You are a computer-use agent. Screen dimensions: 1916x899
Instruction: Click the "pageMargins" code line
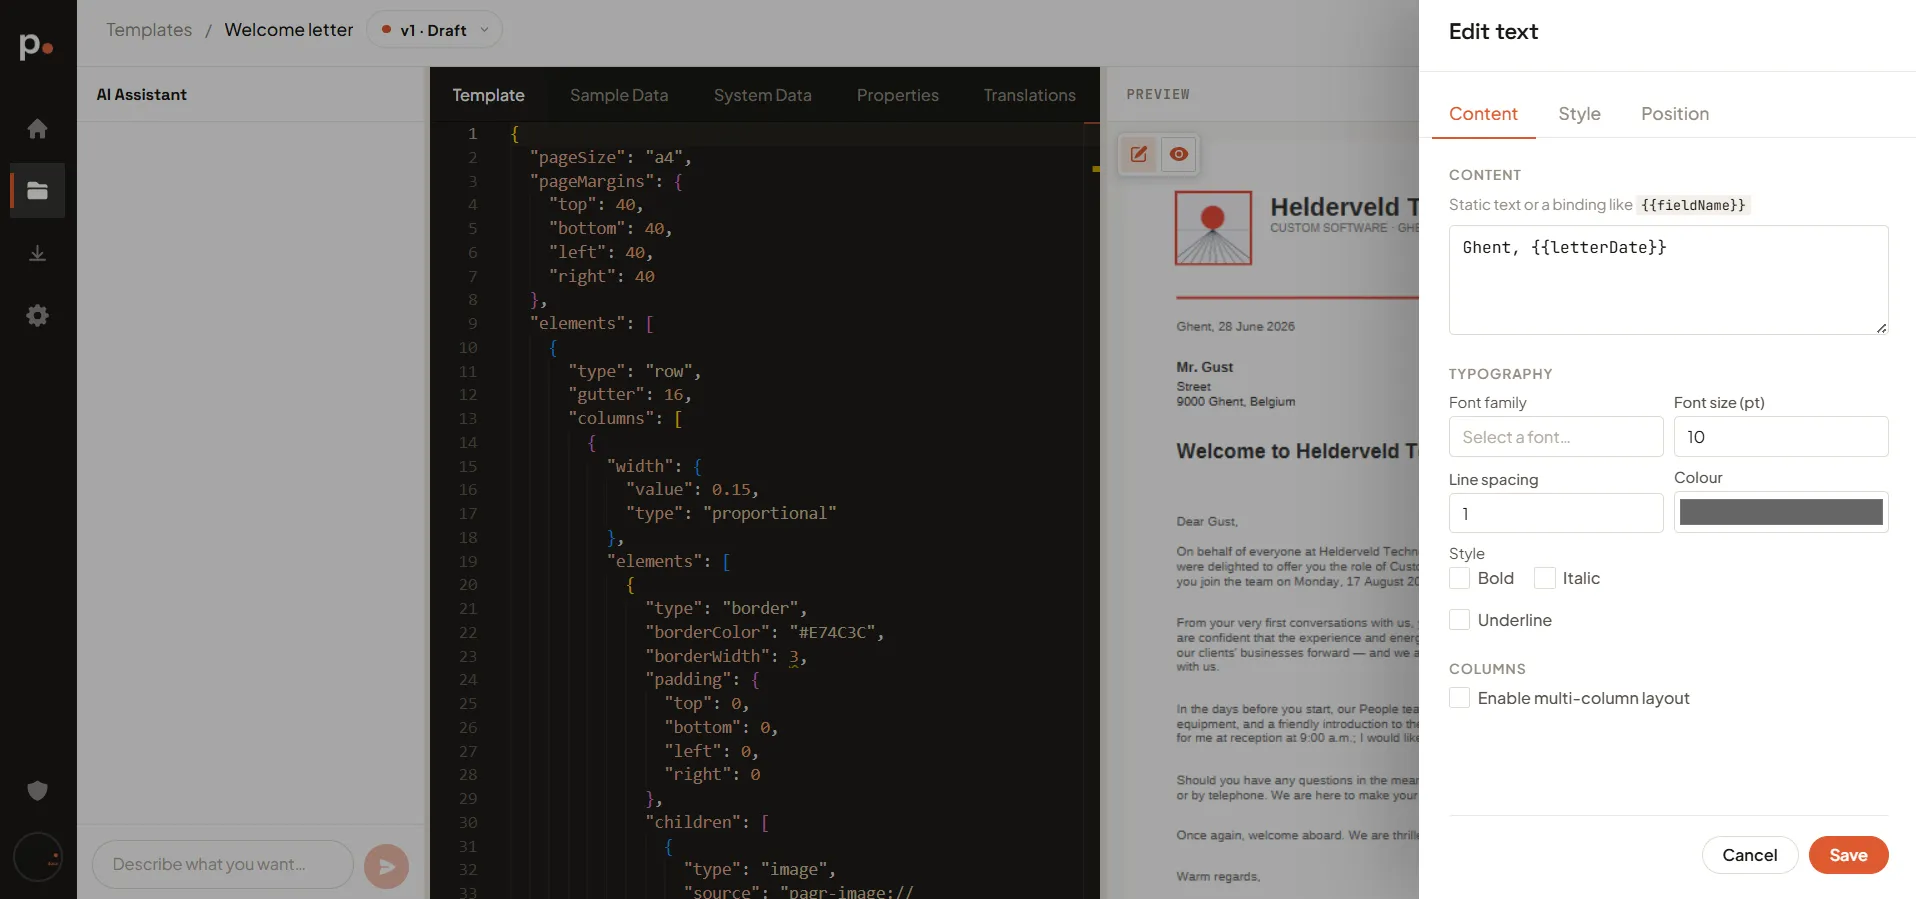tap(606, 181)
